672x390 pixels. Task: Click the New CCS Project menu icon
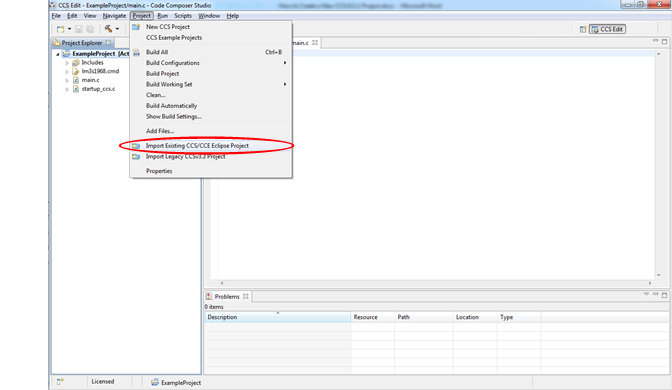click(x=136, y=27)
